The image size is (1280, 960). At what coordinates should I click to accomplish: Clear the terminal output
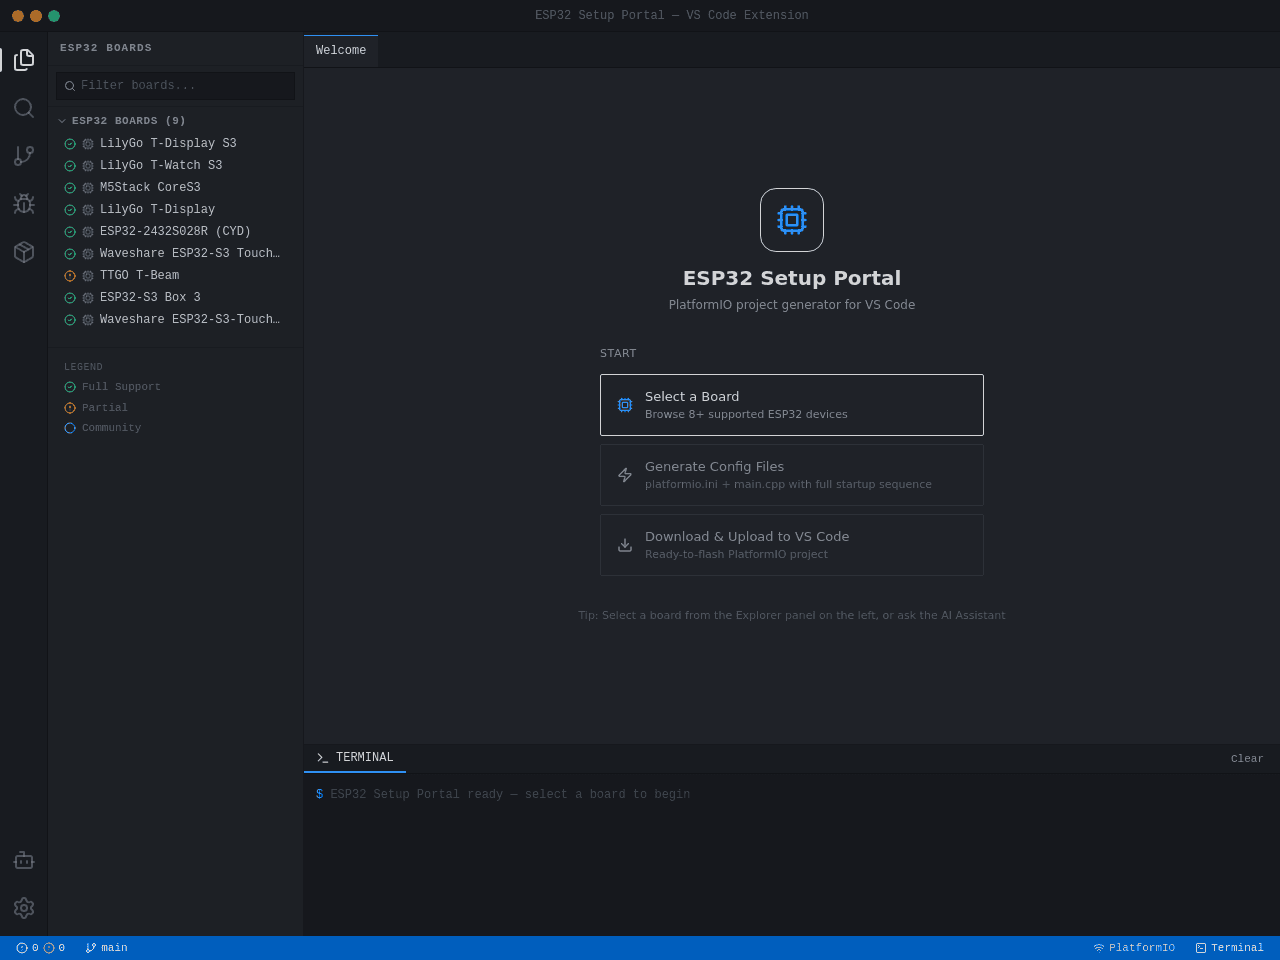click(1247, 759)
